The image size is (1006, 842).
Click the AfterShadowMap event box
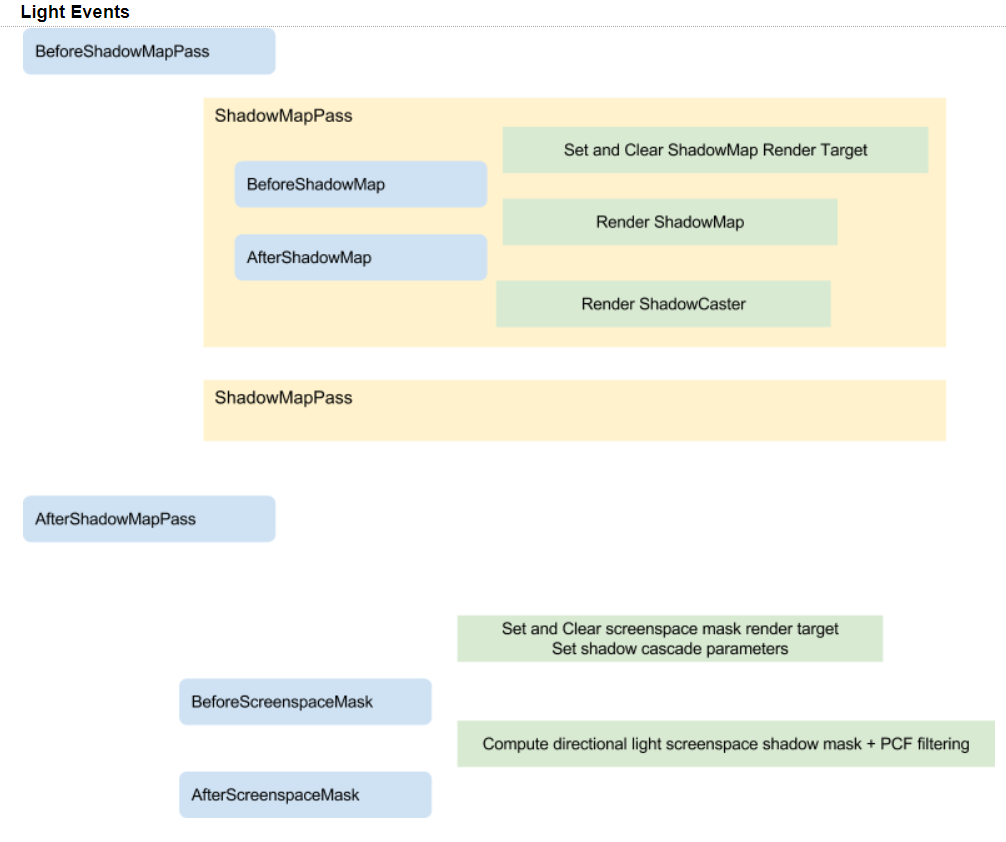coord(360,258)
